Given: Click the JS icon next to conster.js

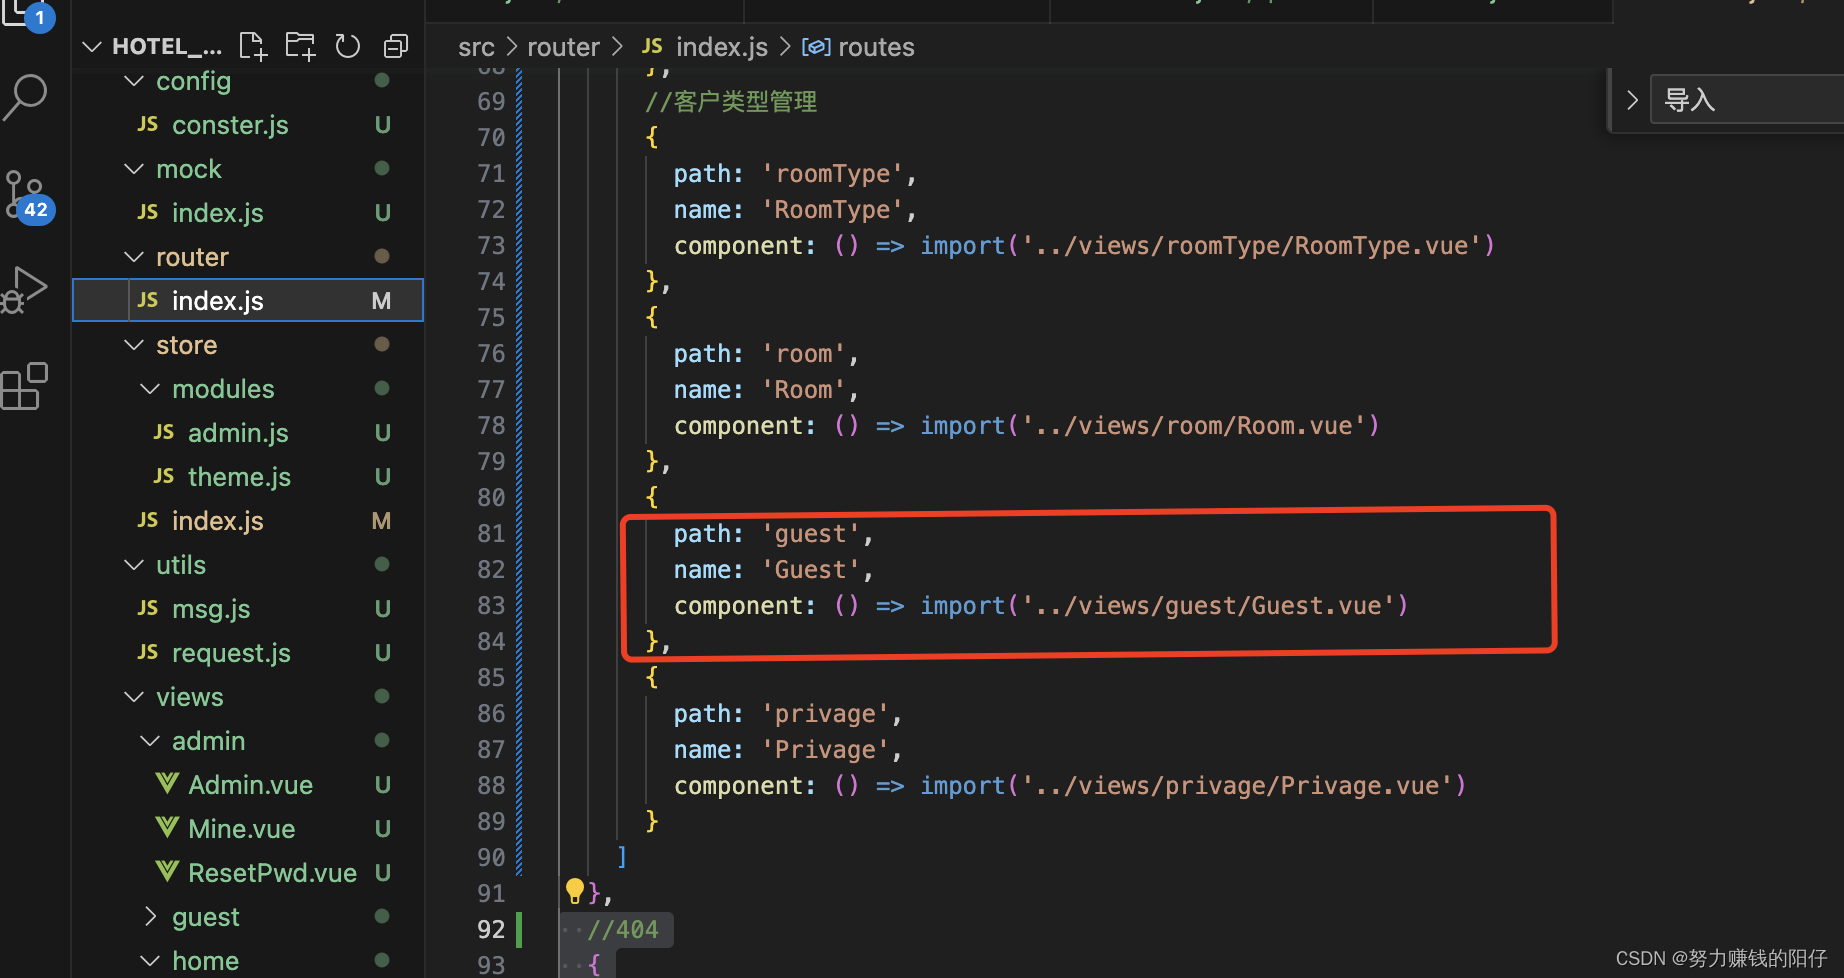Looking at the screenshot, I should coord(147,124).
